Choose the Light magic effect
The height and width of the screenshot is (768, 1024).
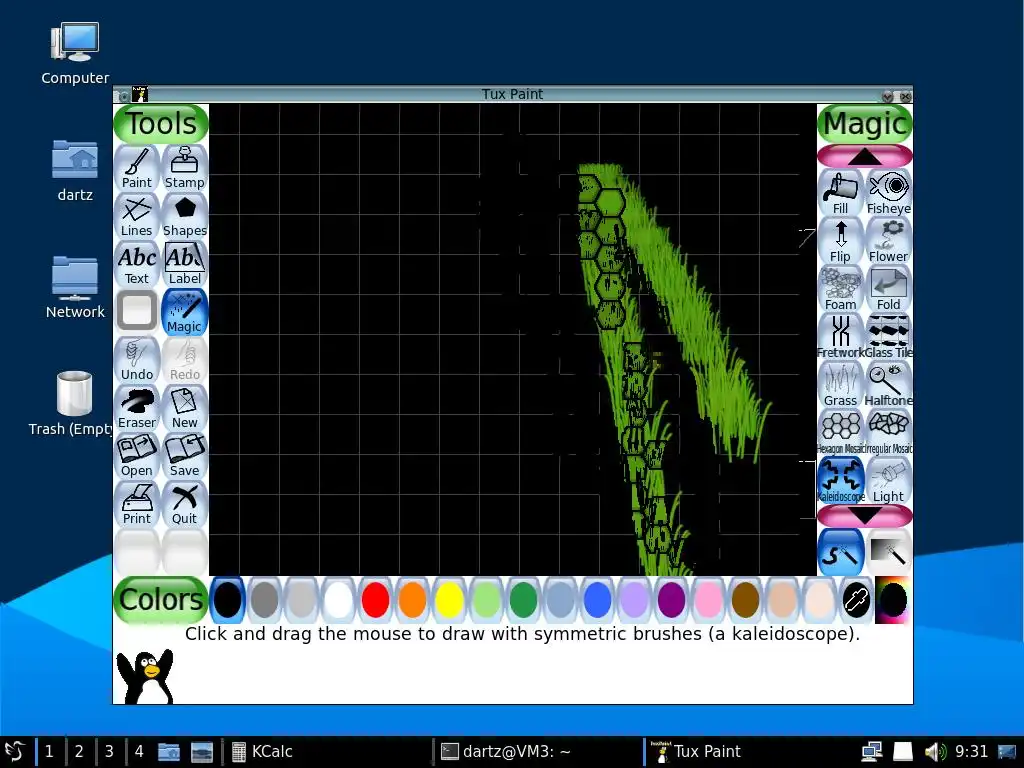888,481
